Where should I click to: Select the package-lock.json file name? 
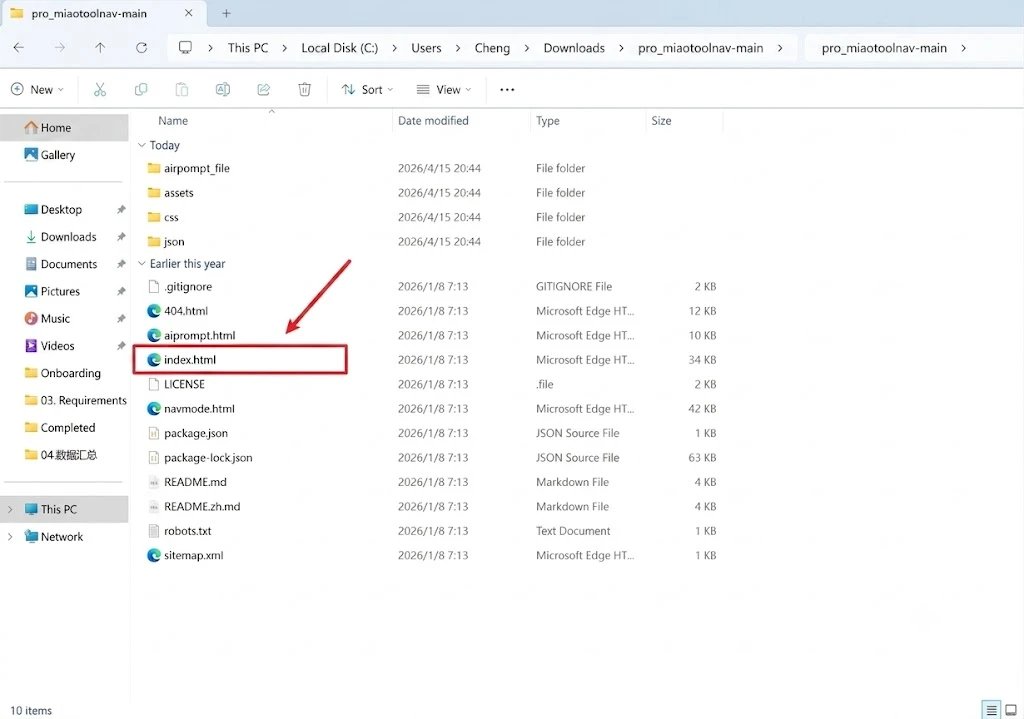[x=208, y=458]
